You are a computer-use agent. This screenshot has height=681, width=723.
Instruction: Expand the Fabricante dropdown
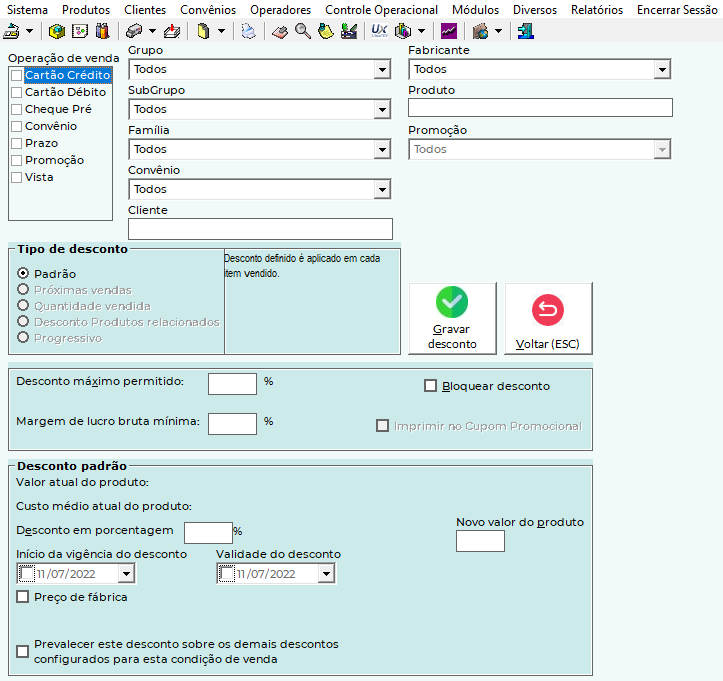tap(662, 70)
